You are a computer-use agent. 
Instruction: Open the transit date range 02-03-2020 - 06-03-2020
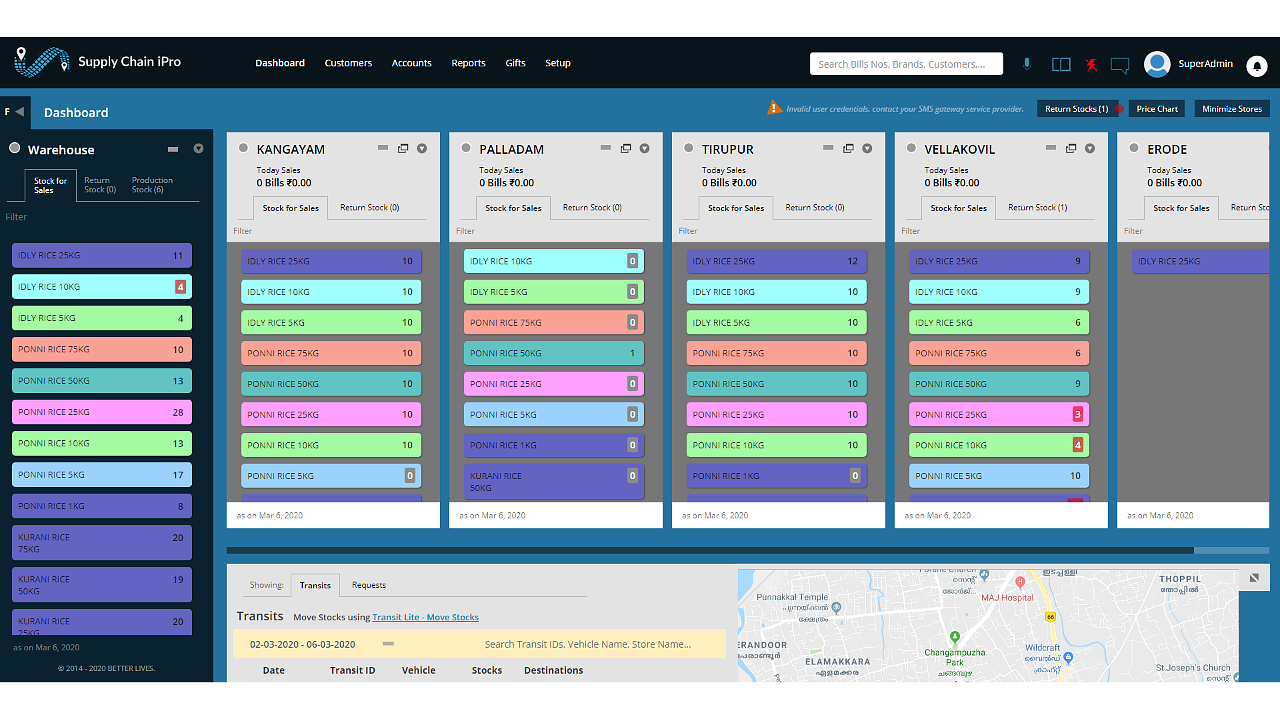pos(303,644)
